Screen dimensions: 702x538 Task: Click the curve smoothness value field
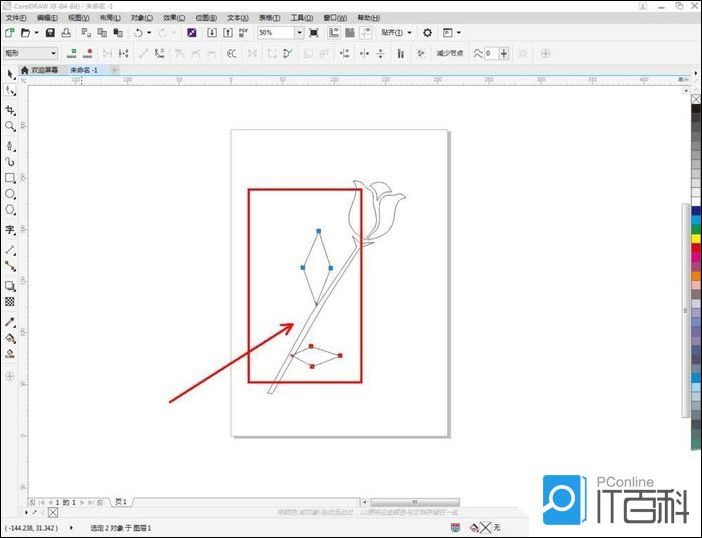(x=491, y=54)
